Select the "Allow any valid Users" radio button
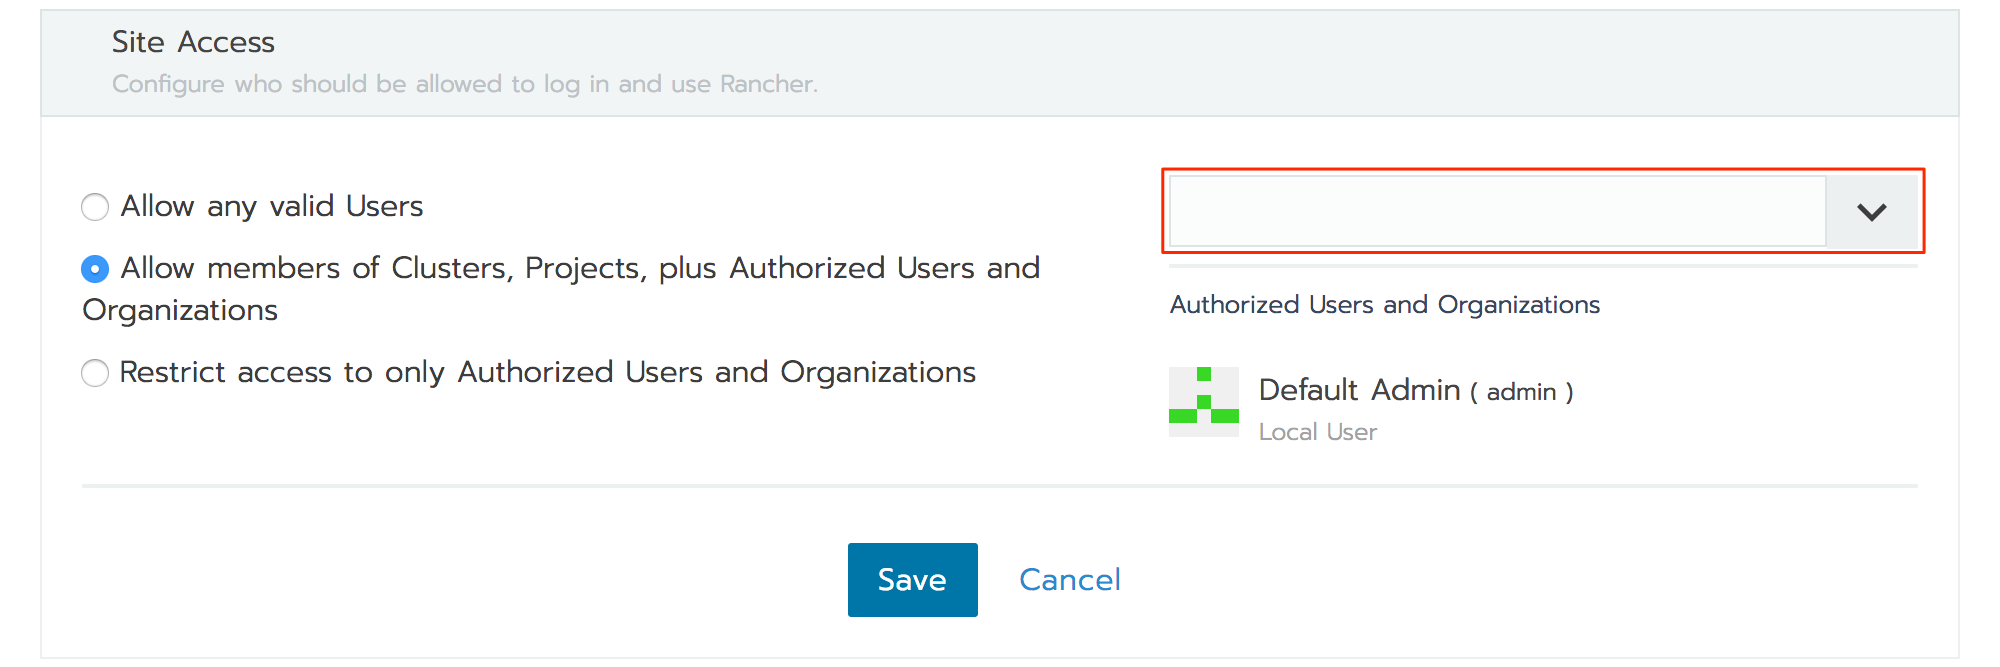The image size is (2000, 667). pyautogui.click(x=95, y=207)
